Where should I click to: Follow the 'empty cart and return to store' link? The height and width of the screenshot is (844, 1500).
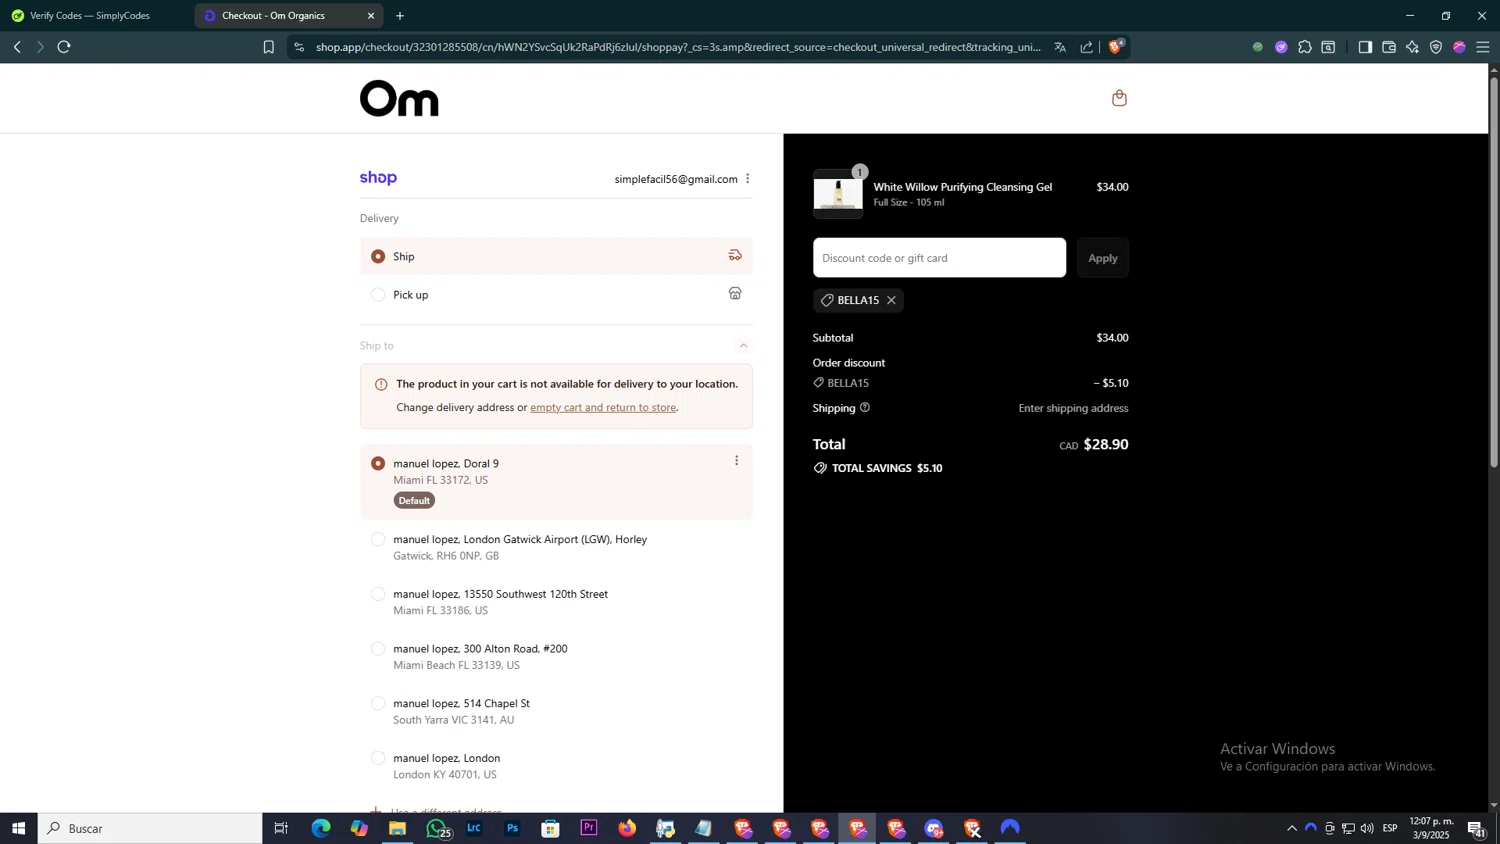(x=603, y=407)
